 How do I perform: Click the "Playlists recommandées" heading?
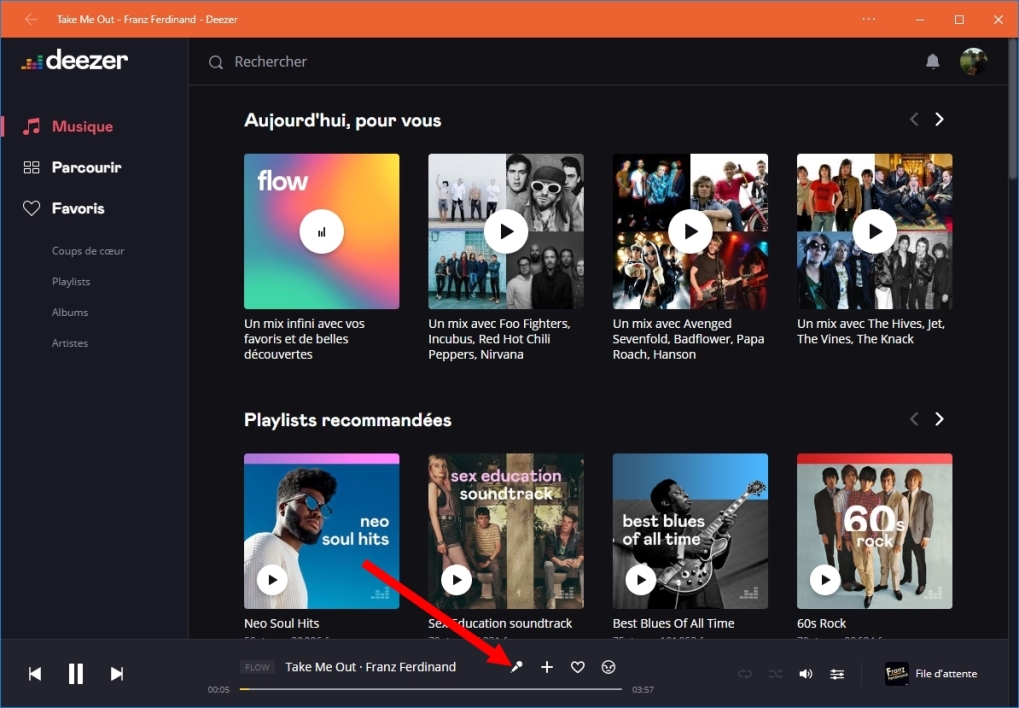pos(348,421)
